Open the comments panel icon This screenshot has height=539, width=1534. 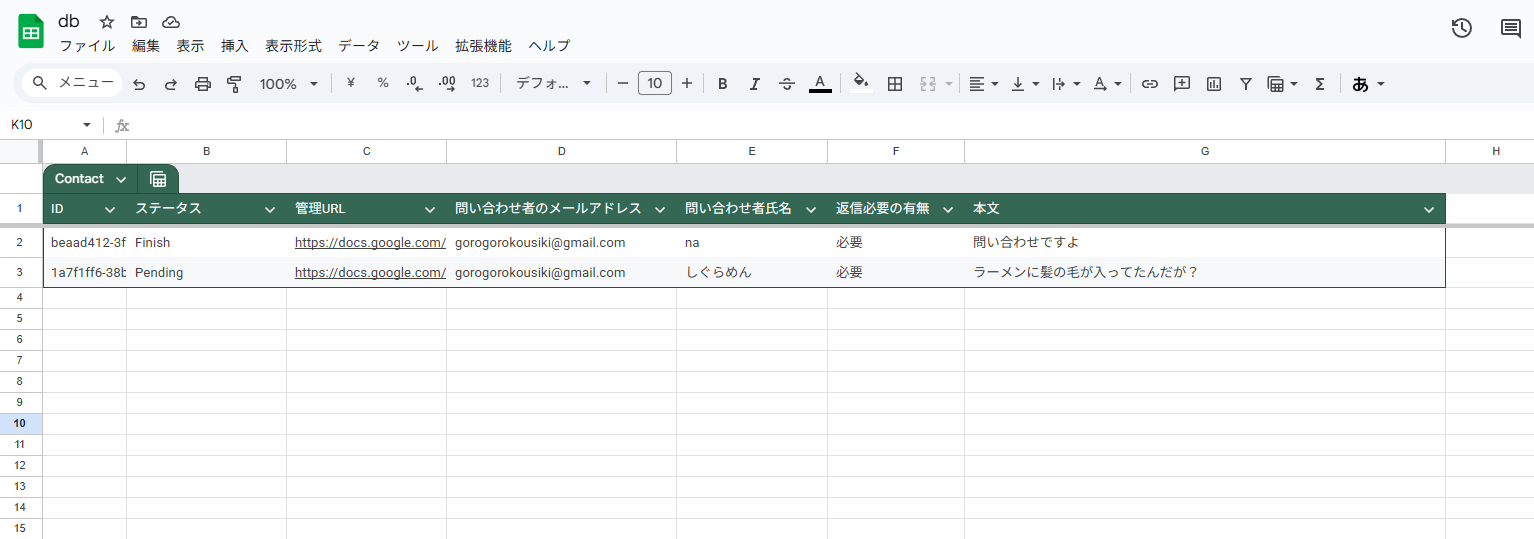click(1511, 28)
